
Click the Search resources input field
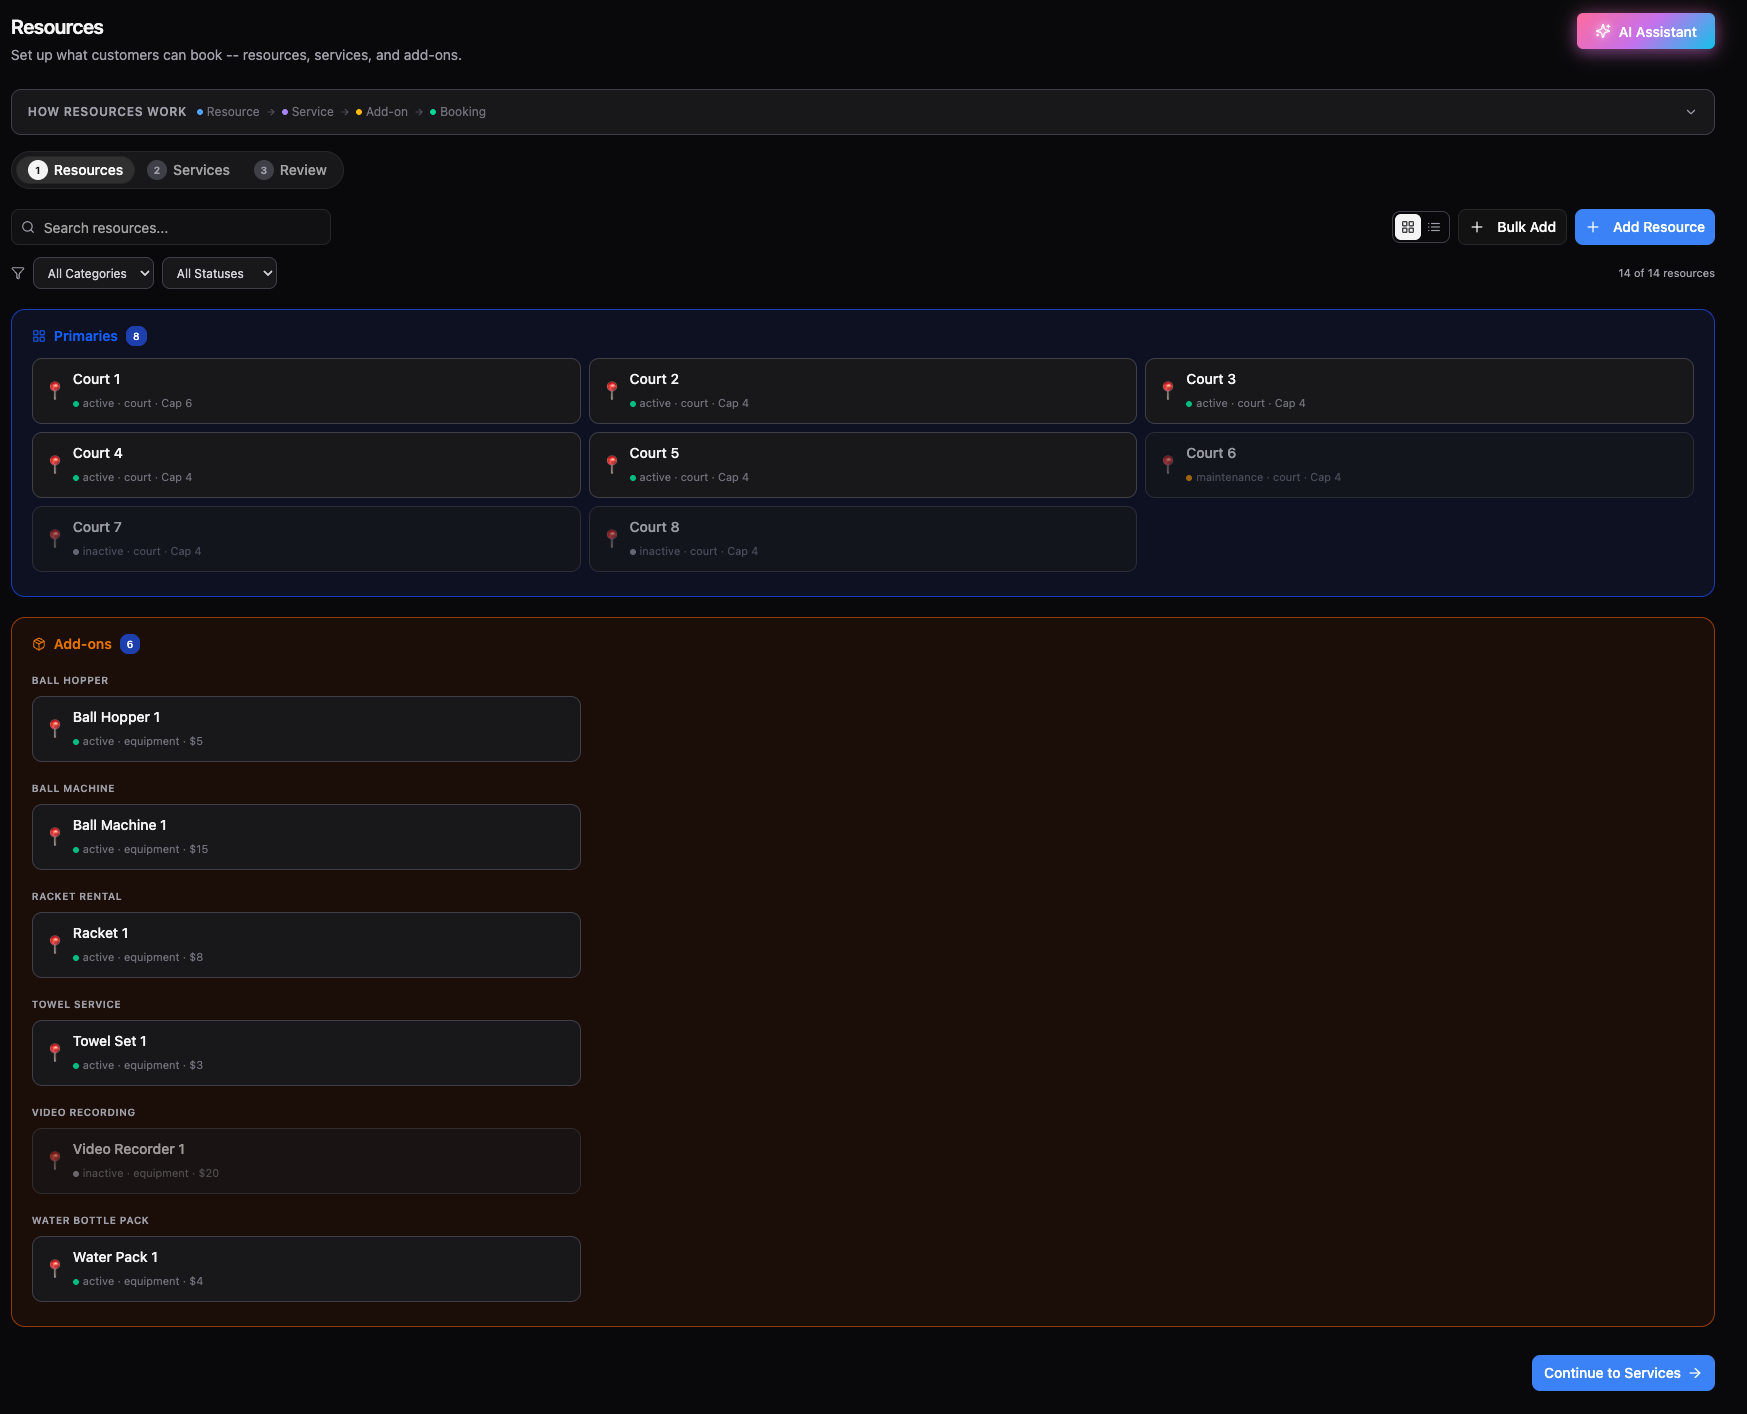click(x=171, y=227)
